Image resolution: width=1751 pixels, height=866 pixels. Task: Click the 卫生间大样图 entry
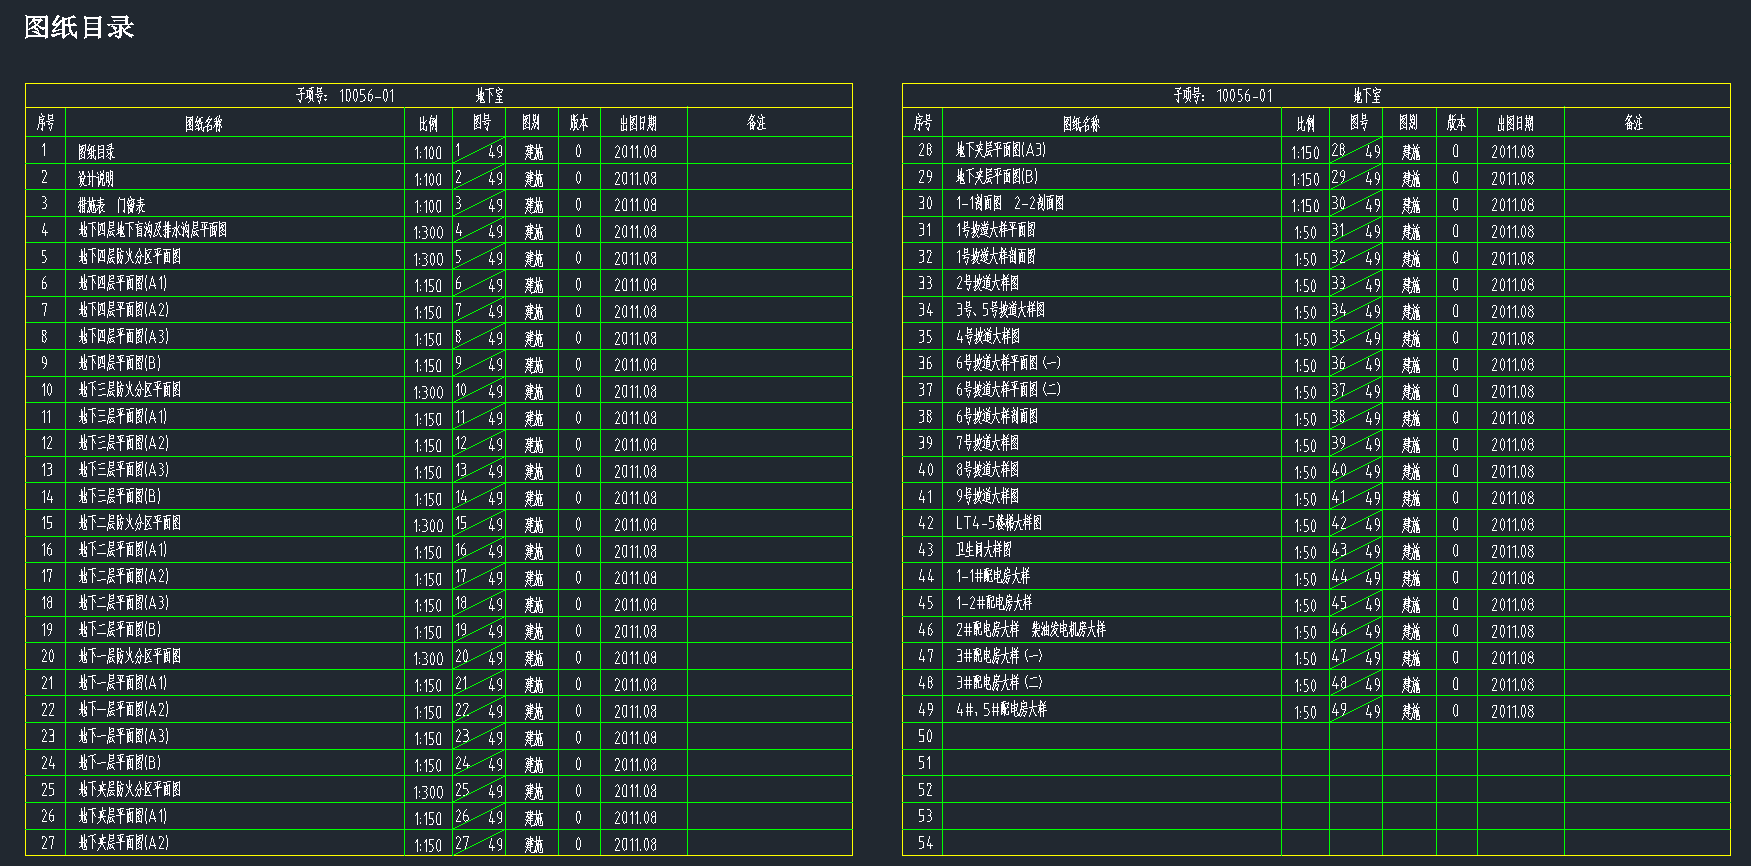(x=984, y=550)
